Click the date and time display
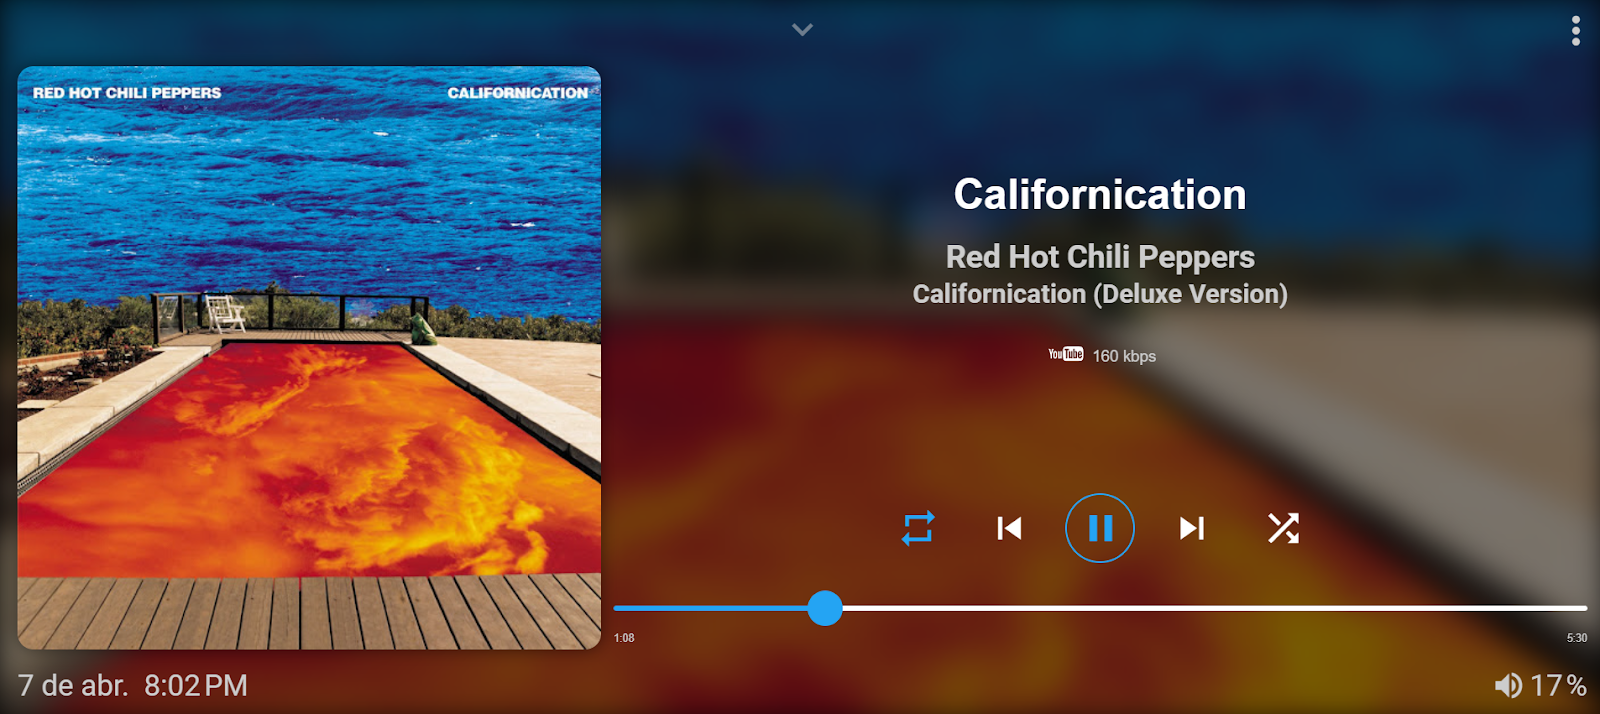This screenshot has height=714, width=1600. pyautogui.click(x=133, y=685)
